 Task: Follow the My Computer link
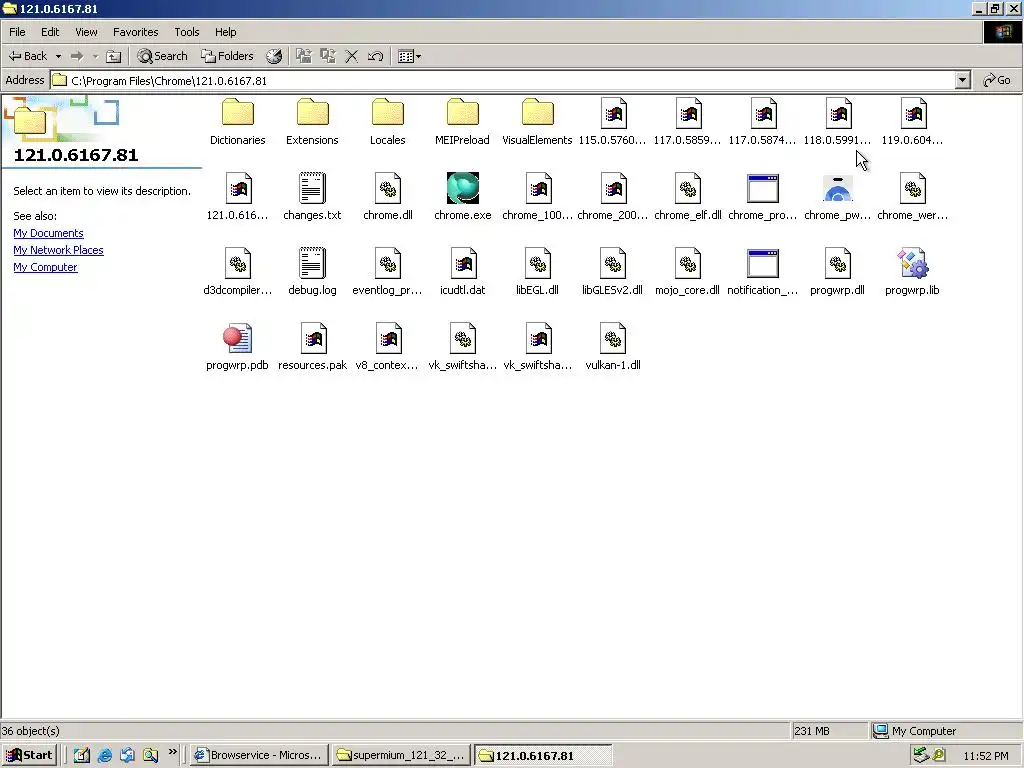[45, 267]
